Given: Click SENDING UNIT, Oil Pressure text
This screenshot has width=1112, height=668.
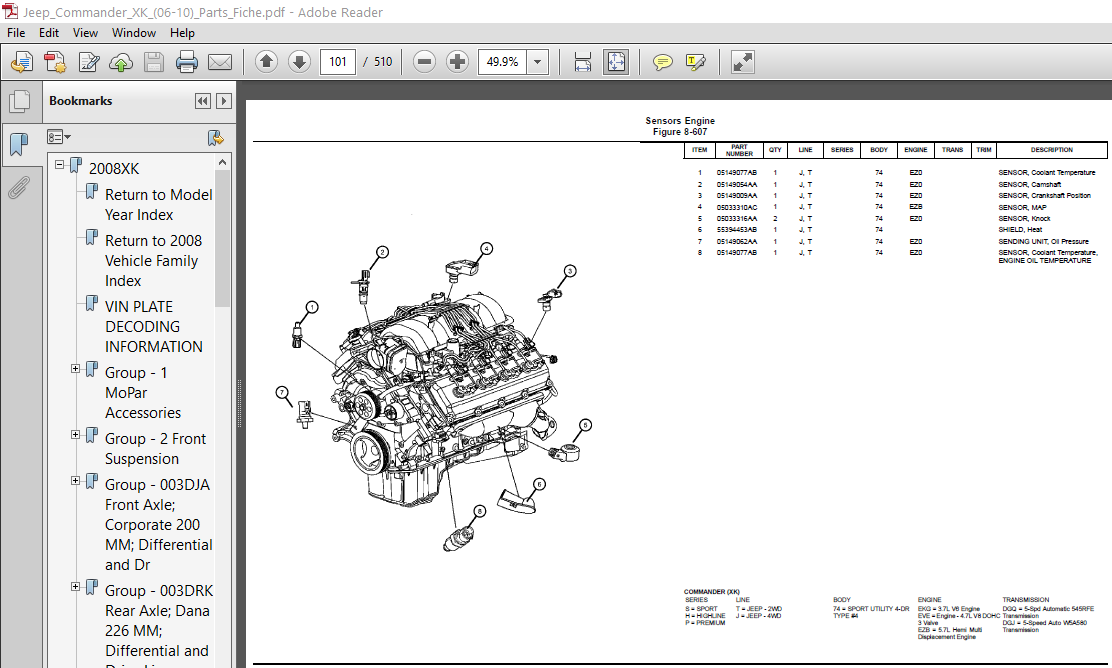Looking at the screenshot, I should [x=1043, y=241].
